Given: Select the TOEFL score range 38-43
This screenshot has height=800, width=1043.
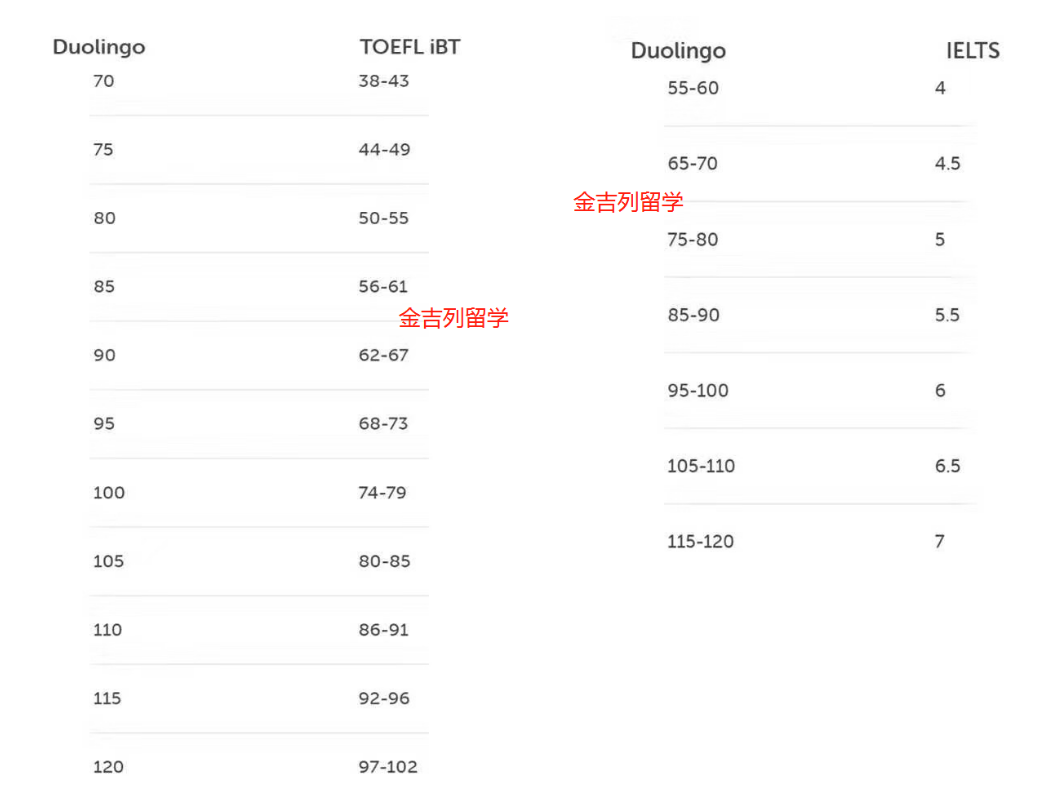Looking at the screenshot, I should (x=384, y=81).
